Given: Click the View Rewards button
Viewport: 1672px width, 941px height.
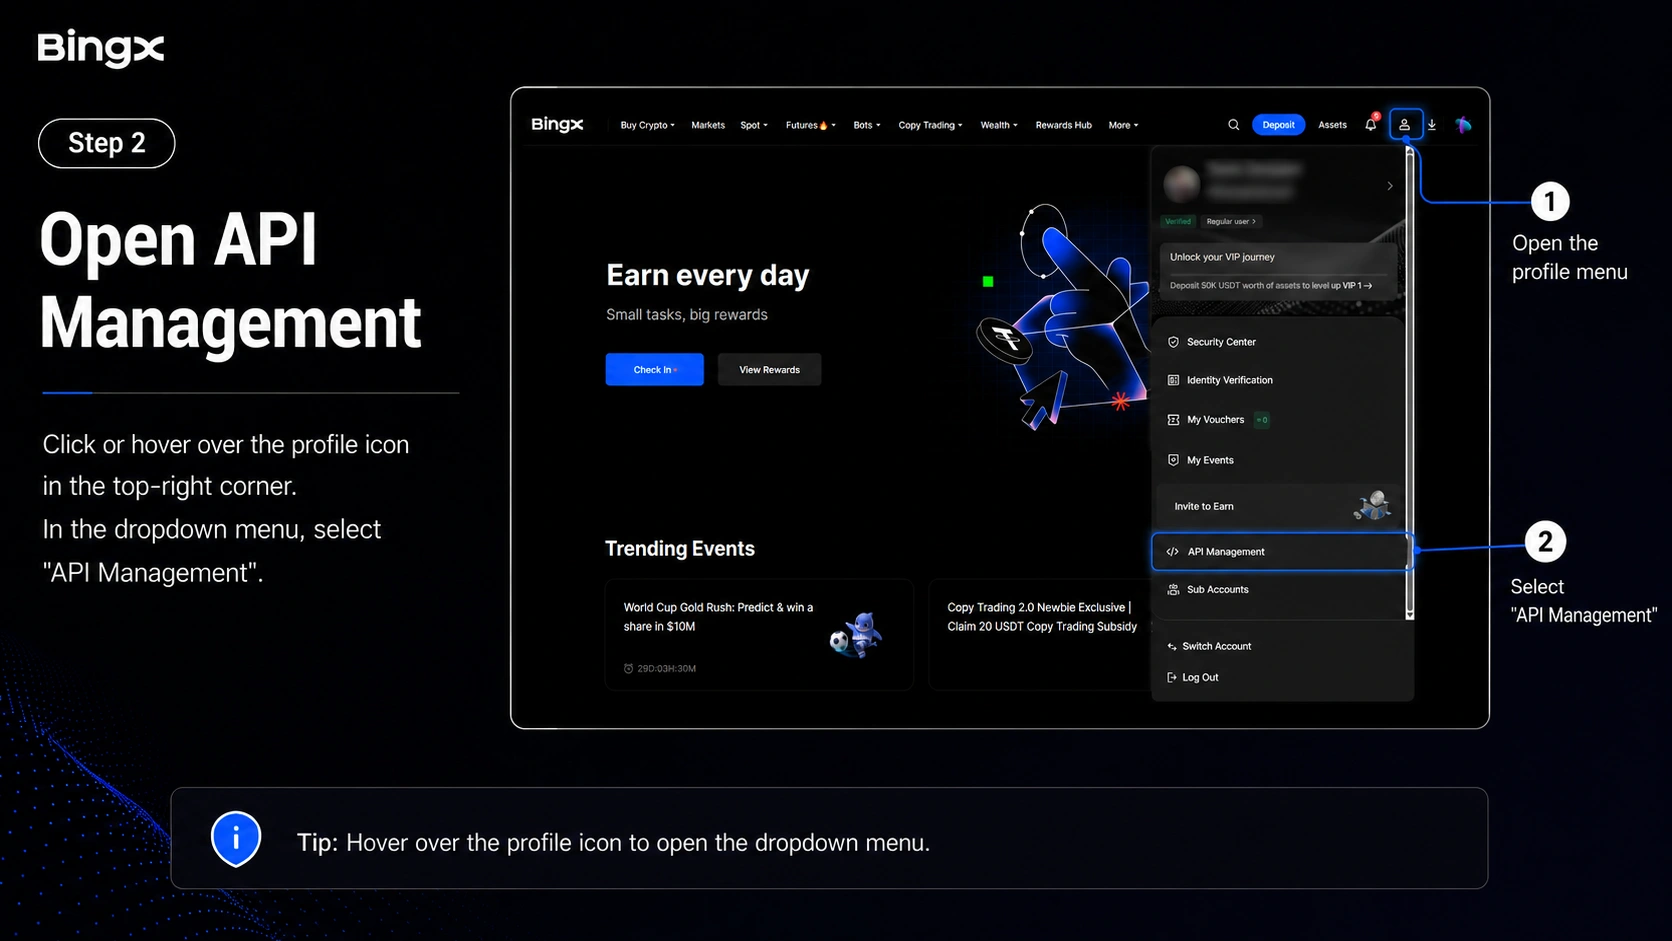Looking at the screenshot, I should [769, 369].
